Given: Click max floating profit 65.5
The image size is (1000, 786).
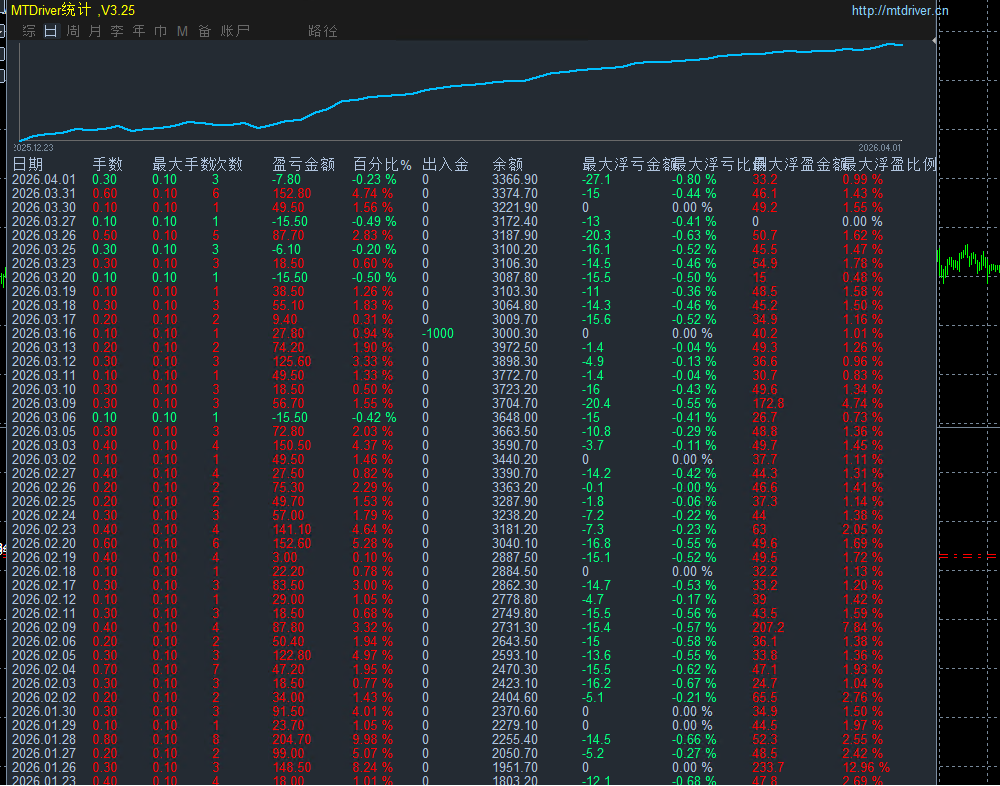Looking at the screenshot, I should tap(764, 697).
